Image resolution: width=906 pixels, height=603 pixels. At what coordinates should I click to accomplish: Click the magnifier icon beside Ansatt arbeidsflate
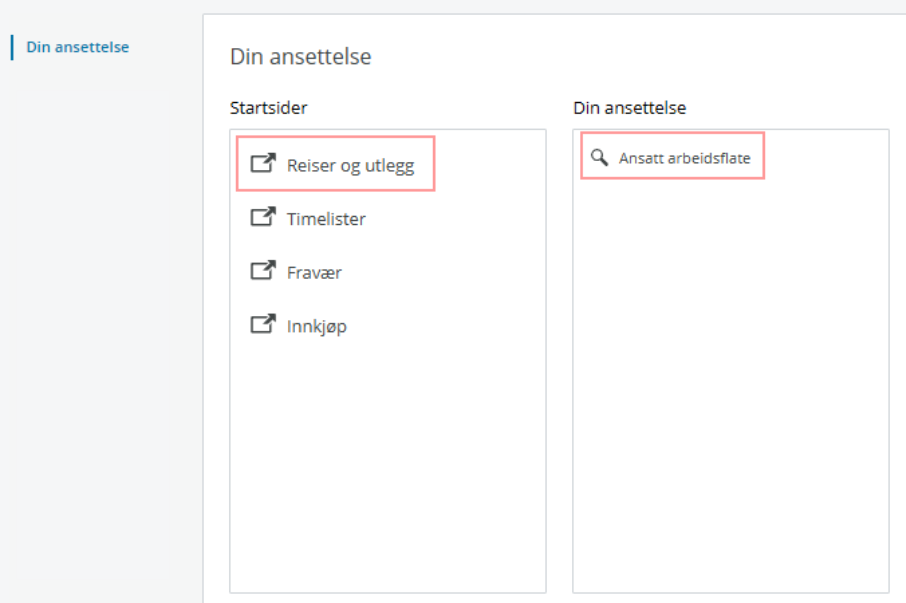[600, 156]
